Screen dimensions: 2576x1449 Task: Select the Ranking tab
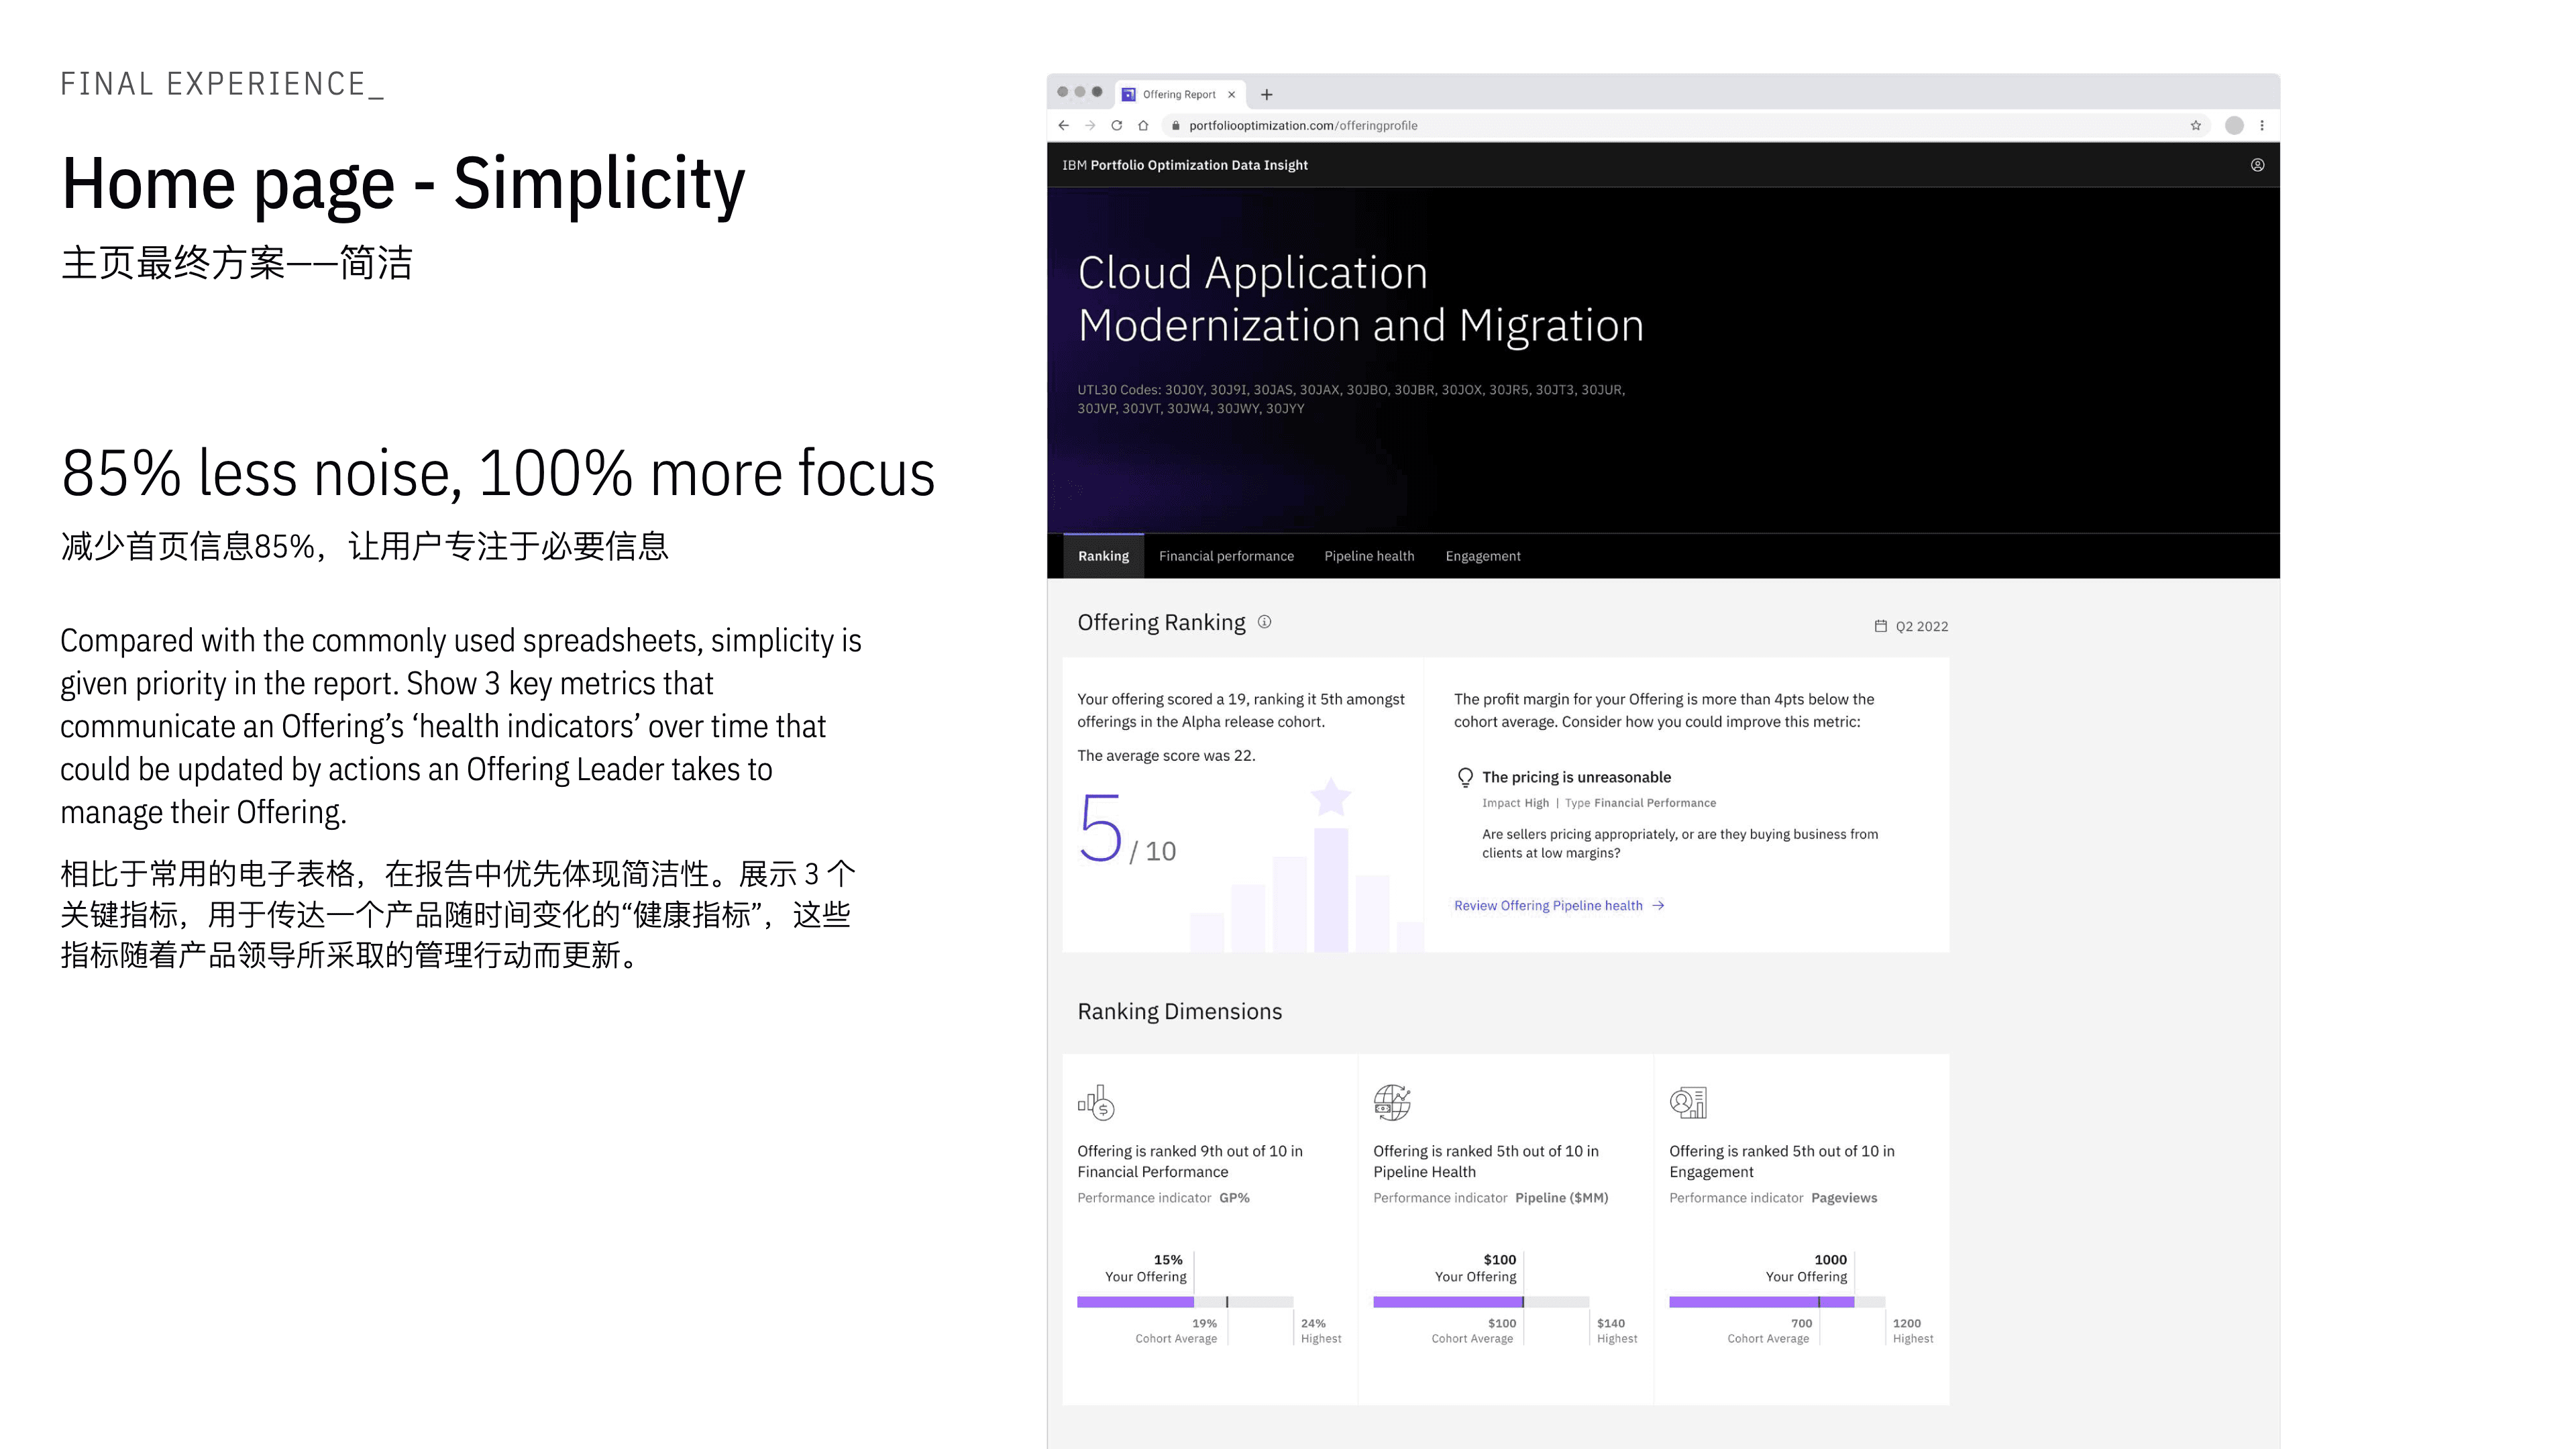[1103, 556]
